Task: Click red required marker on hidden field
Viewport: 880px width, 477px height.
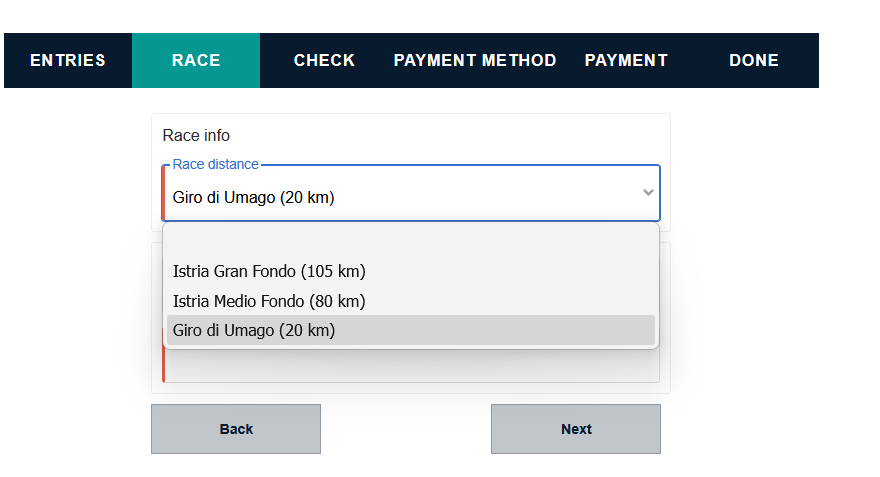Action: pyautogui.click(x=164, y=366)
